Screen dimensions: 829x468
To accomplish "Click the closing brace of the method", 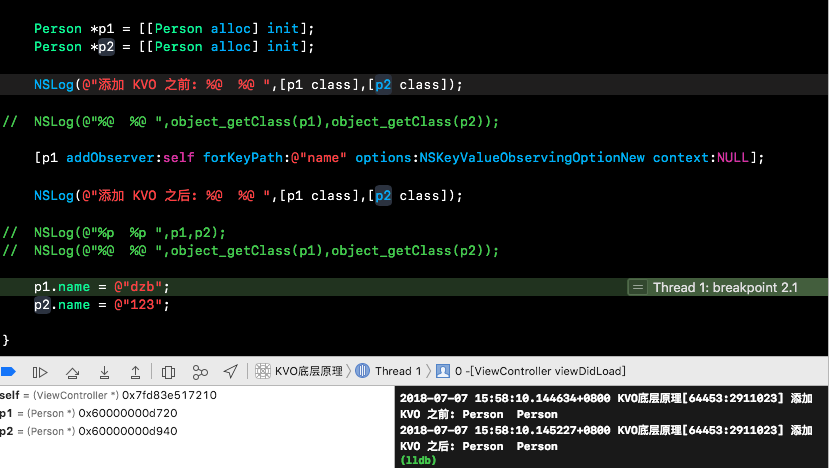I will click(x=6, y=339).
